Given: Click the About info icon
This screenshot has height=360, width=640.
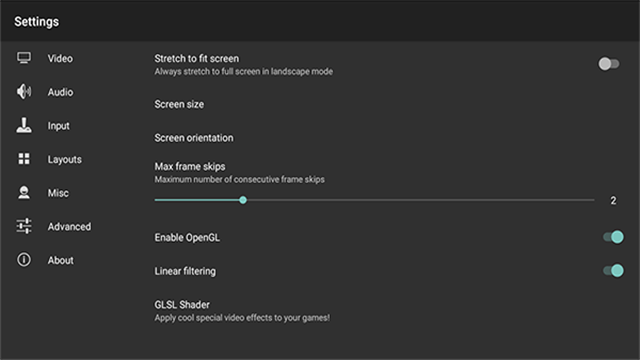Looking at the screenshot, I should 24,260.
